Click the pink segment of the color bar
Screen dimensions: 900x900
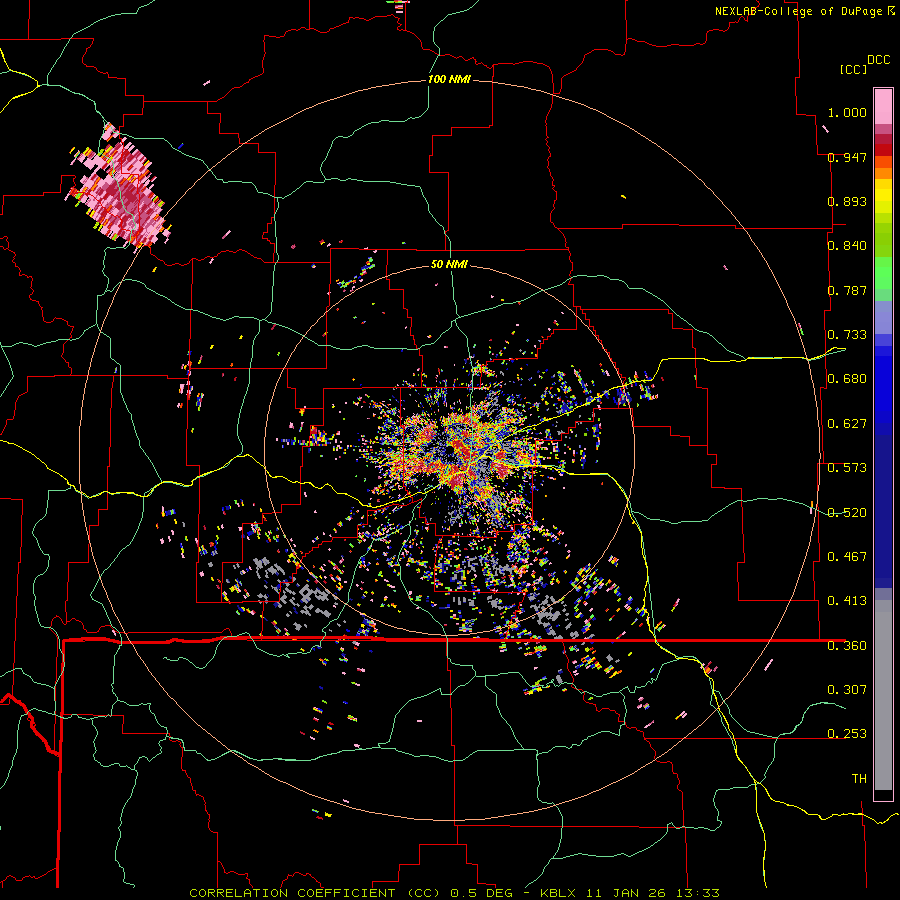coord(883,106)
